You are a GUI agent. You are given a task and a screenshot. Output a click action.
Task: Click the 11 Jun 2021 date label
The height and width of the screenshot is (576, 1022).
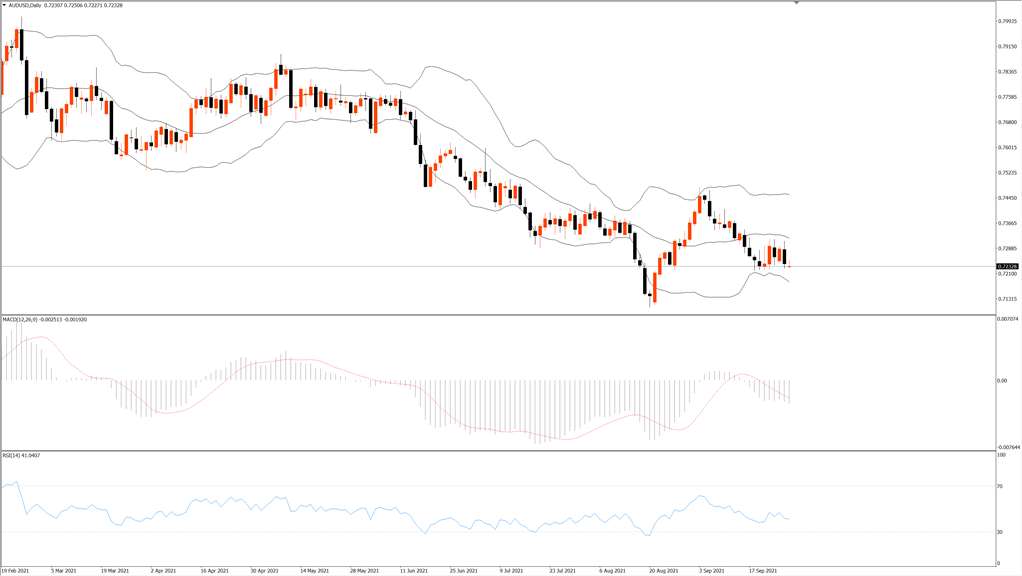(414, 571)
